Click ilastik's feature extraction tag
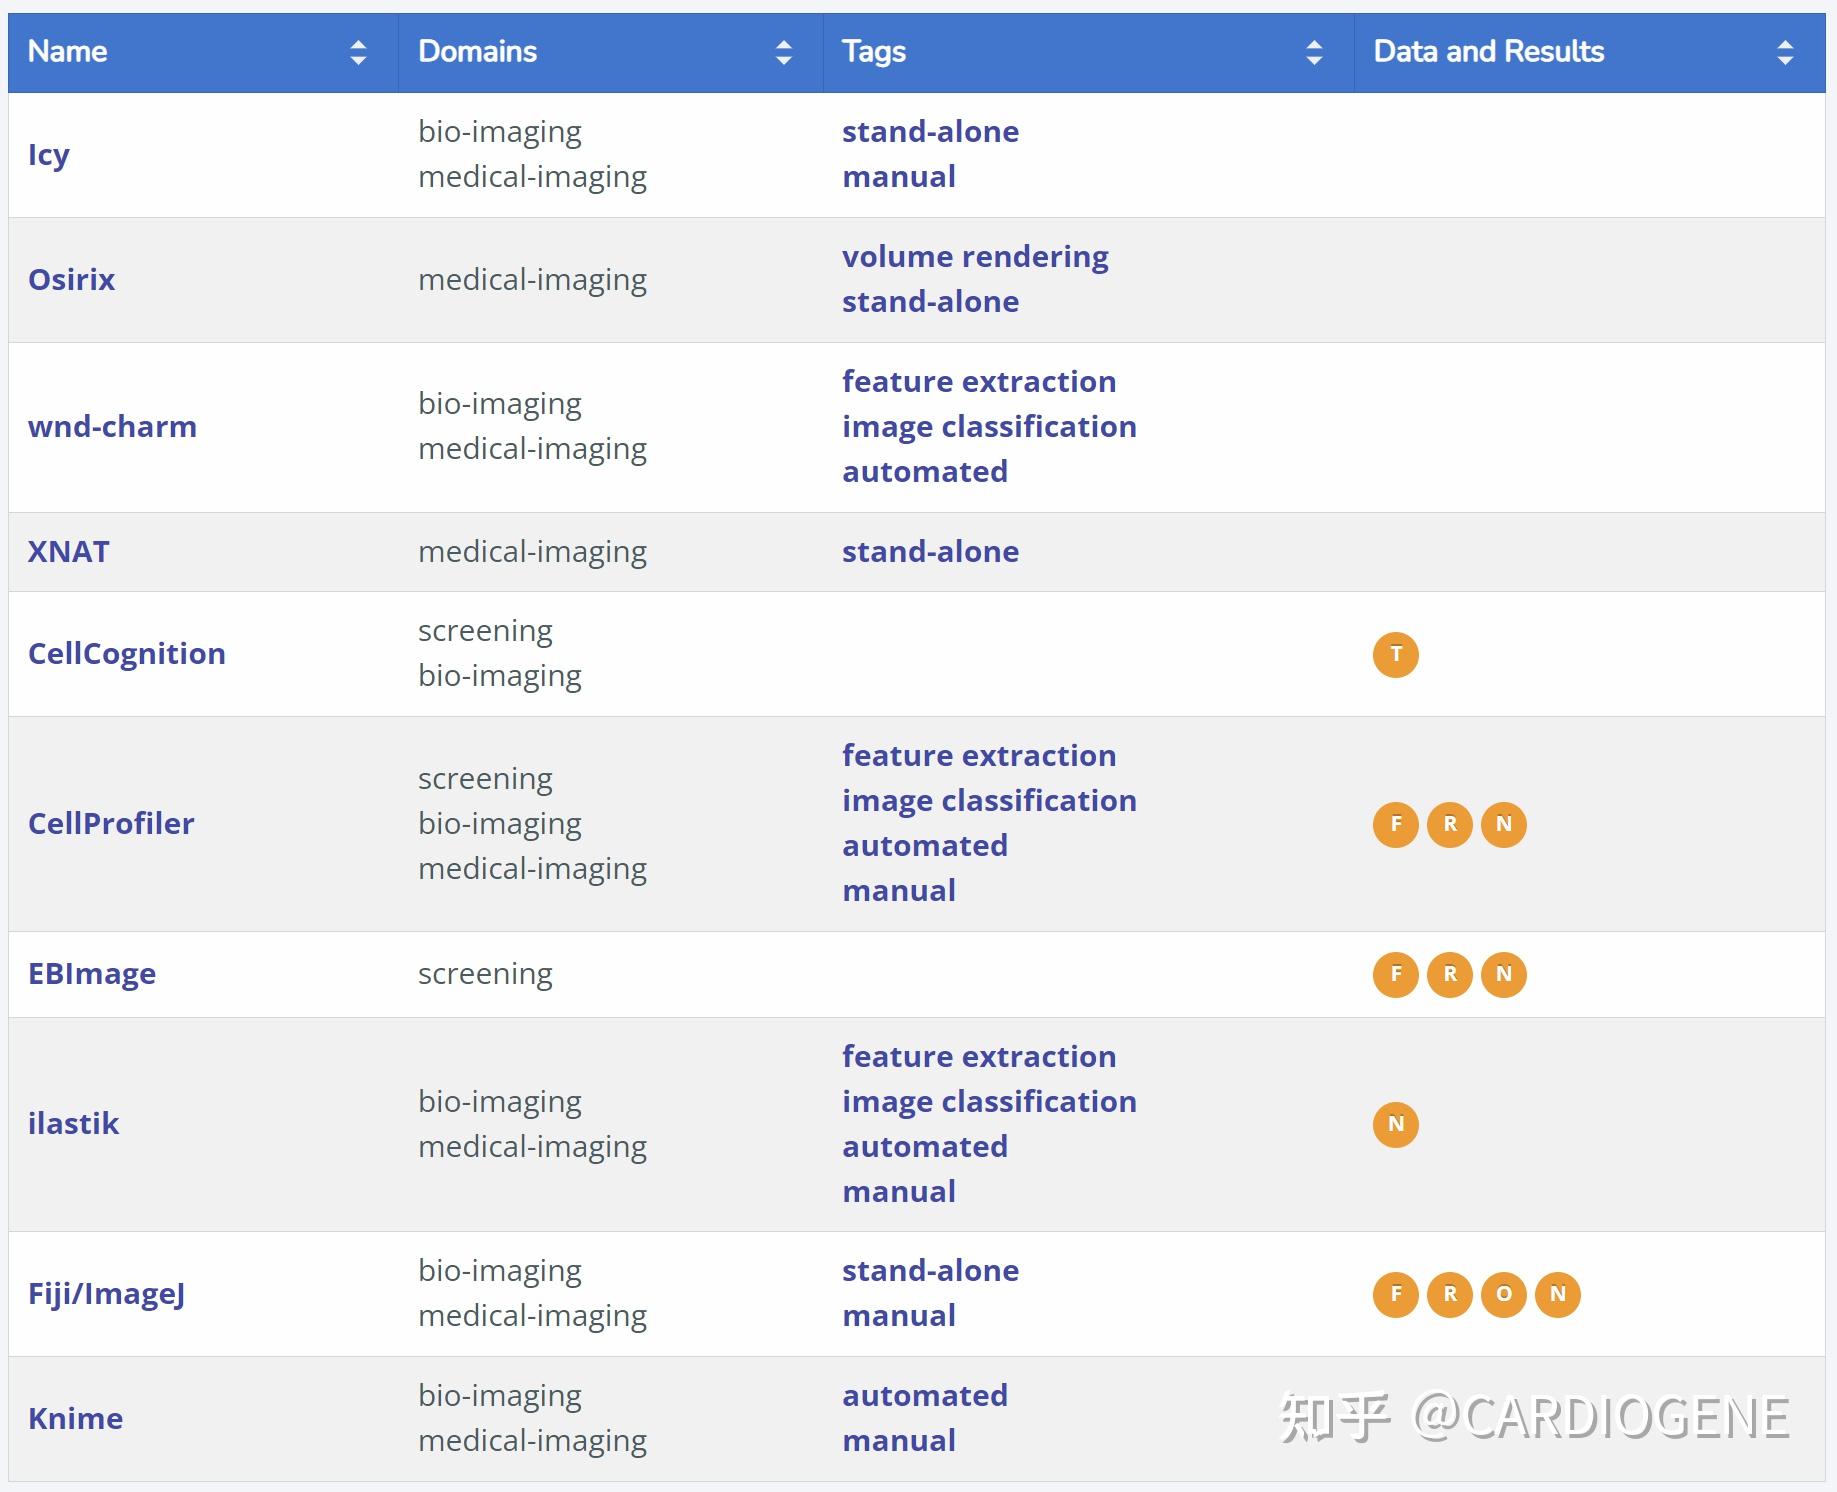This screenshot has height=1492, width=1837. coord(979,1057)
